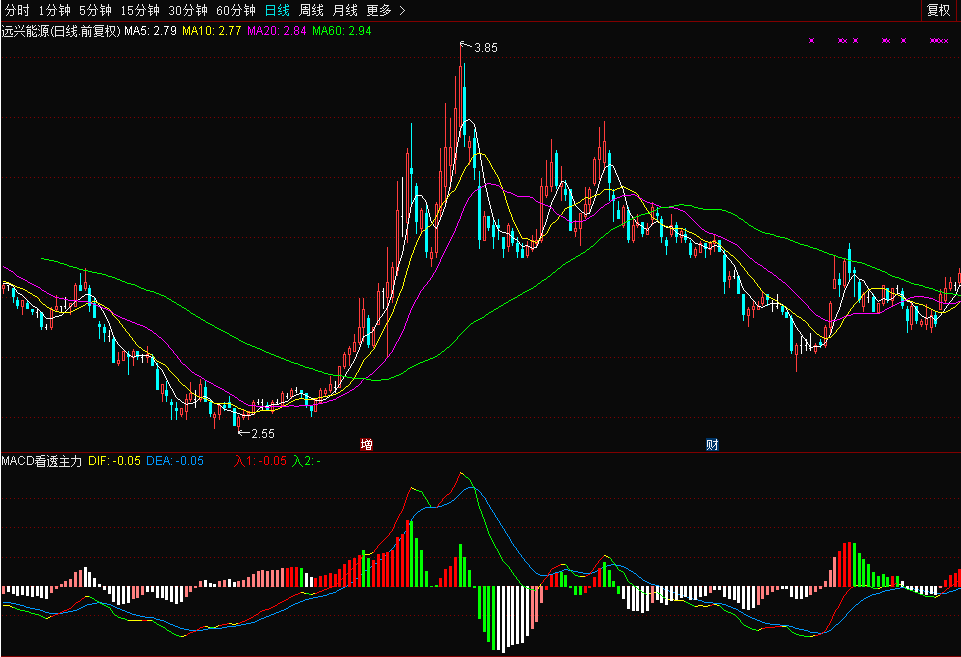The height and width of the screenshot is (657, 961).
Task: Select the 30分钟 period tab
Action: coord(188,10)
